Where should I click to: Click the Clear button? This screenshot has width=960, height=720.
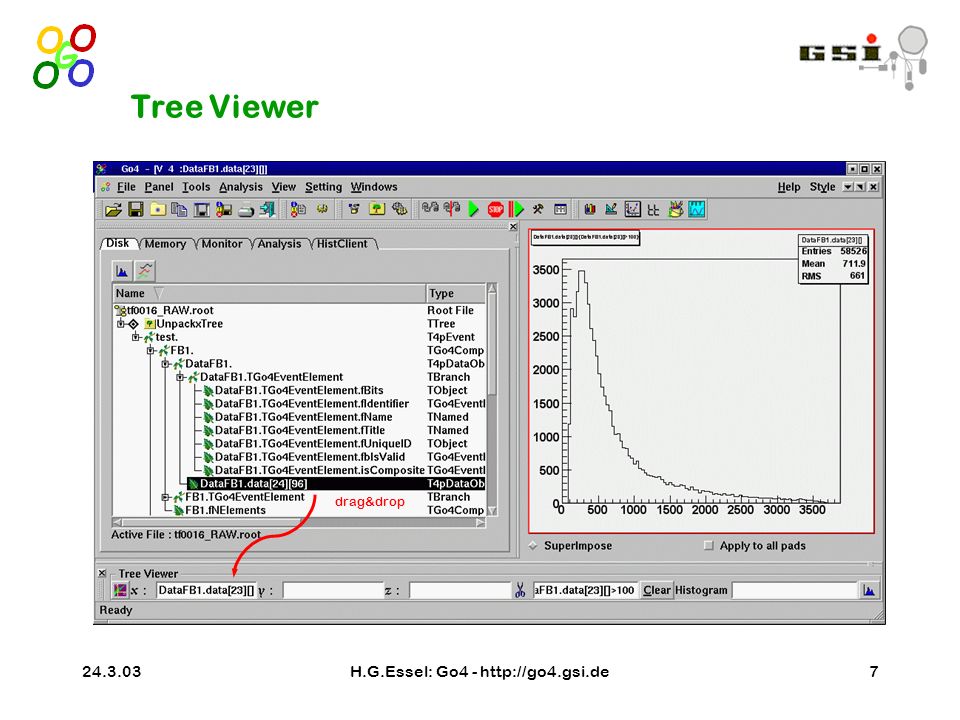657,590
